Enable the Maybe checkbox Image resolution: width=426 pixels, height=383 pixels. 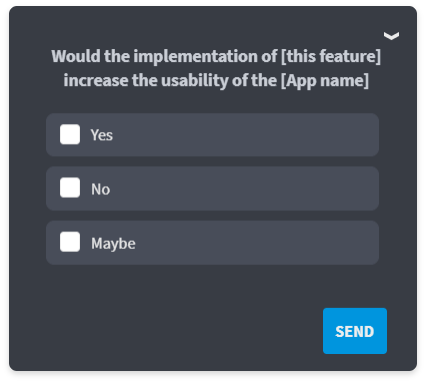click(x=70, y=242)
